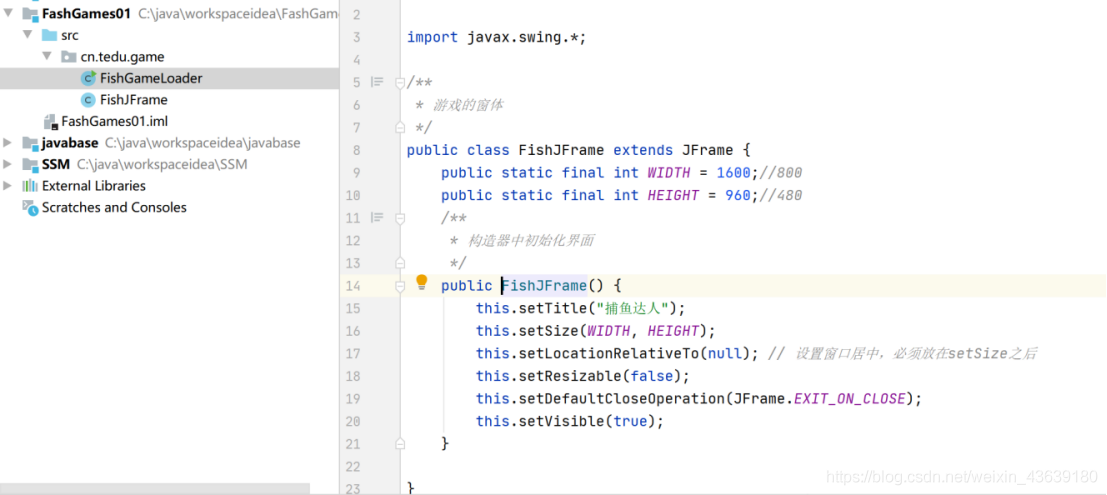
Task: Click setSize method call
Action: point(549,331)
